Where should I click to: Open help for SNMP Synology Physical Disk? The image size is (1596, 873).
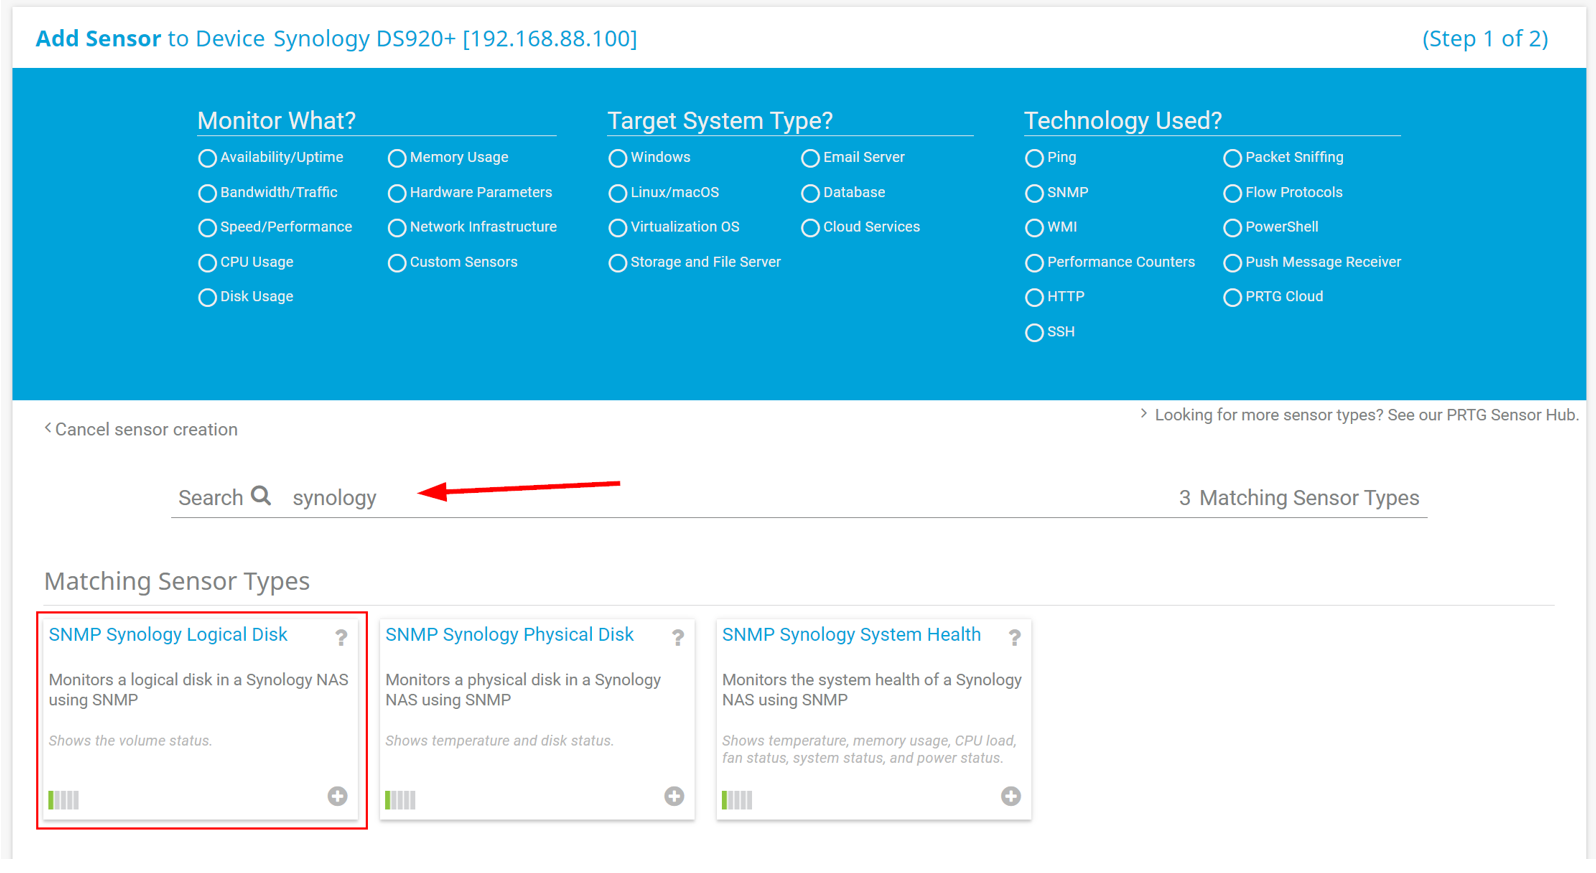678,637
